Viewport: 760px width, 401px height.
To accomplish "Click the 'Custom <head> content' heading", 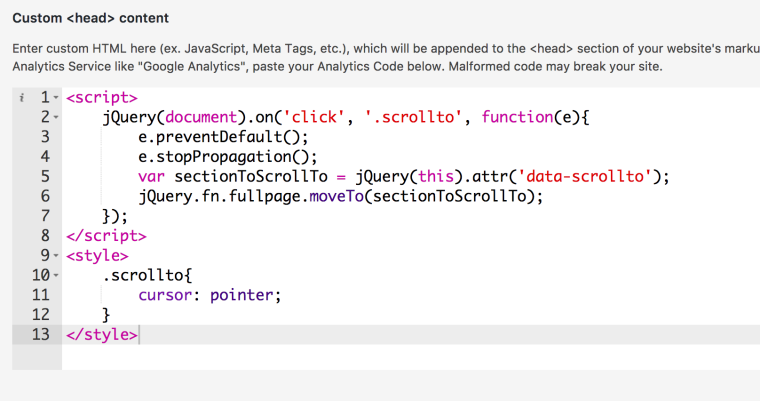I will coord(90,18).
